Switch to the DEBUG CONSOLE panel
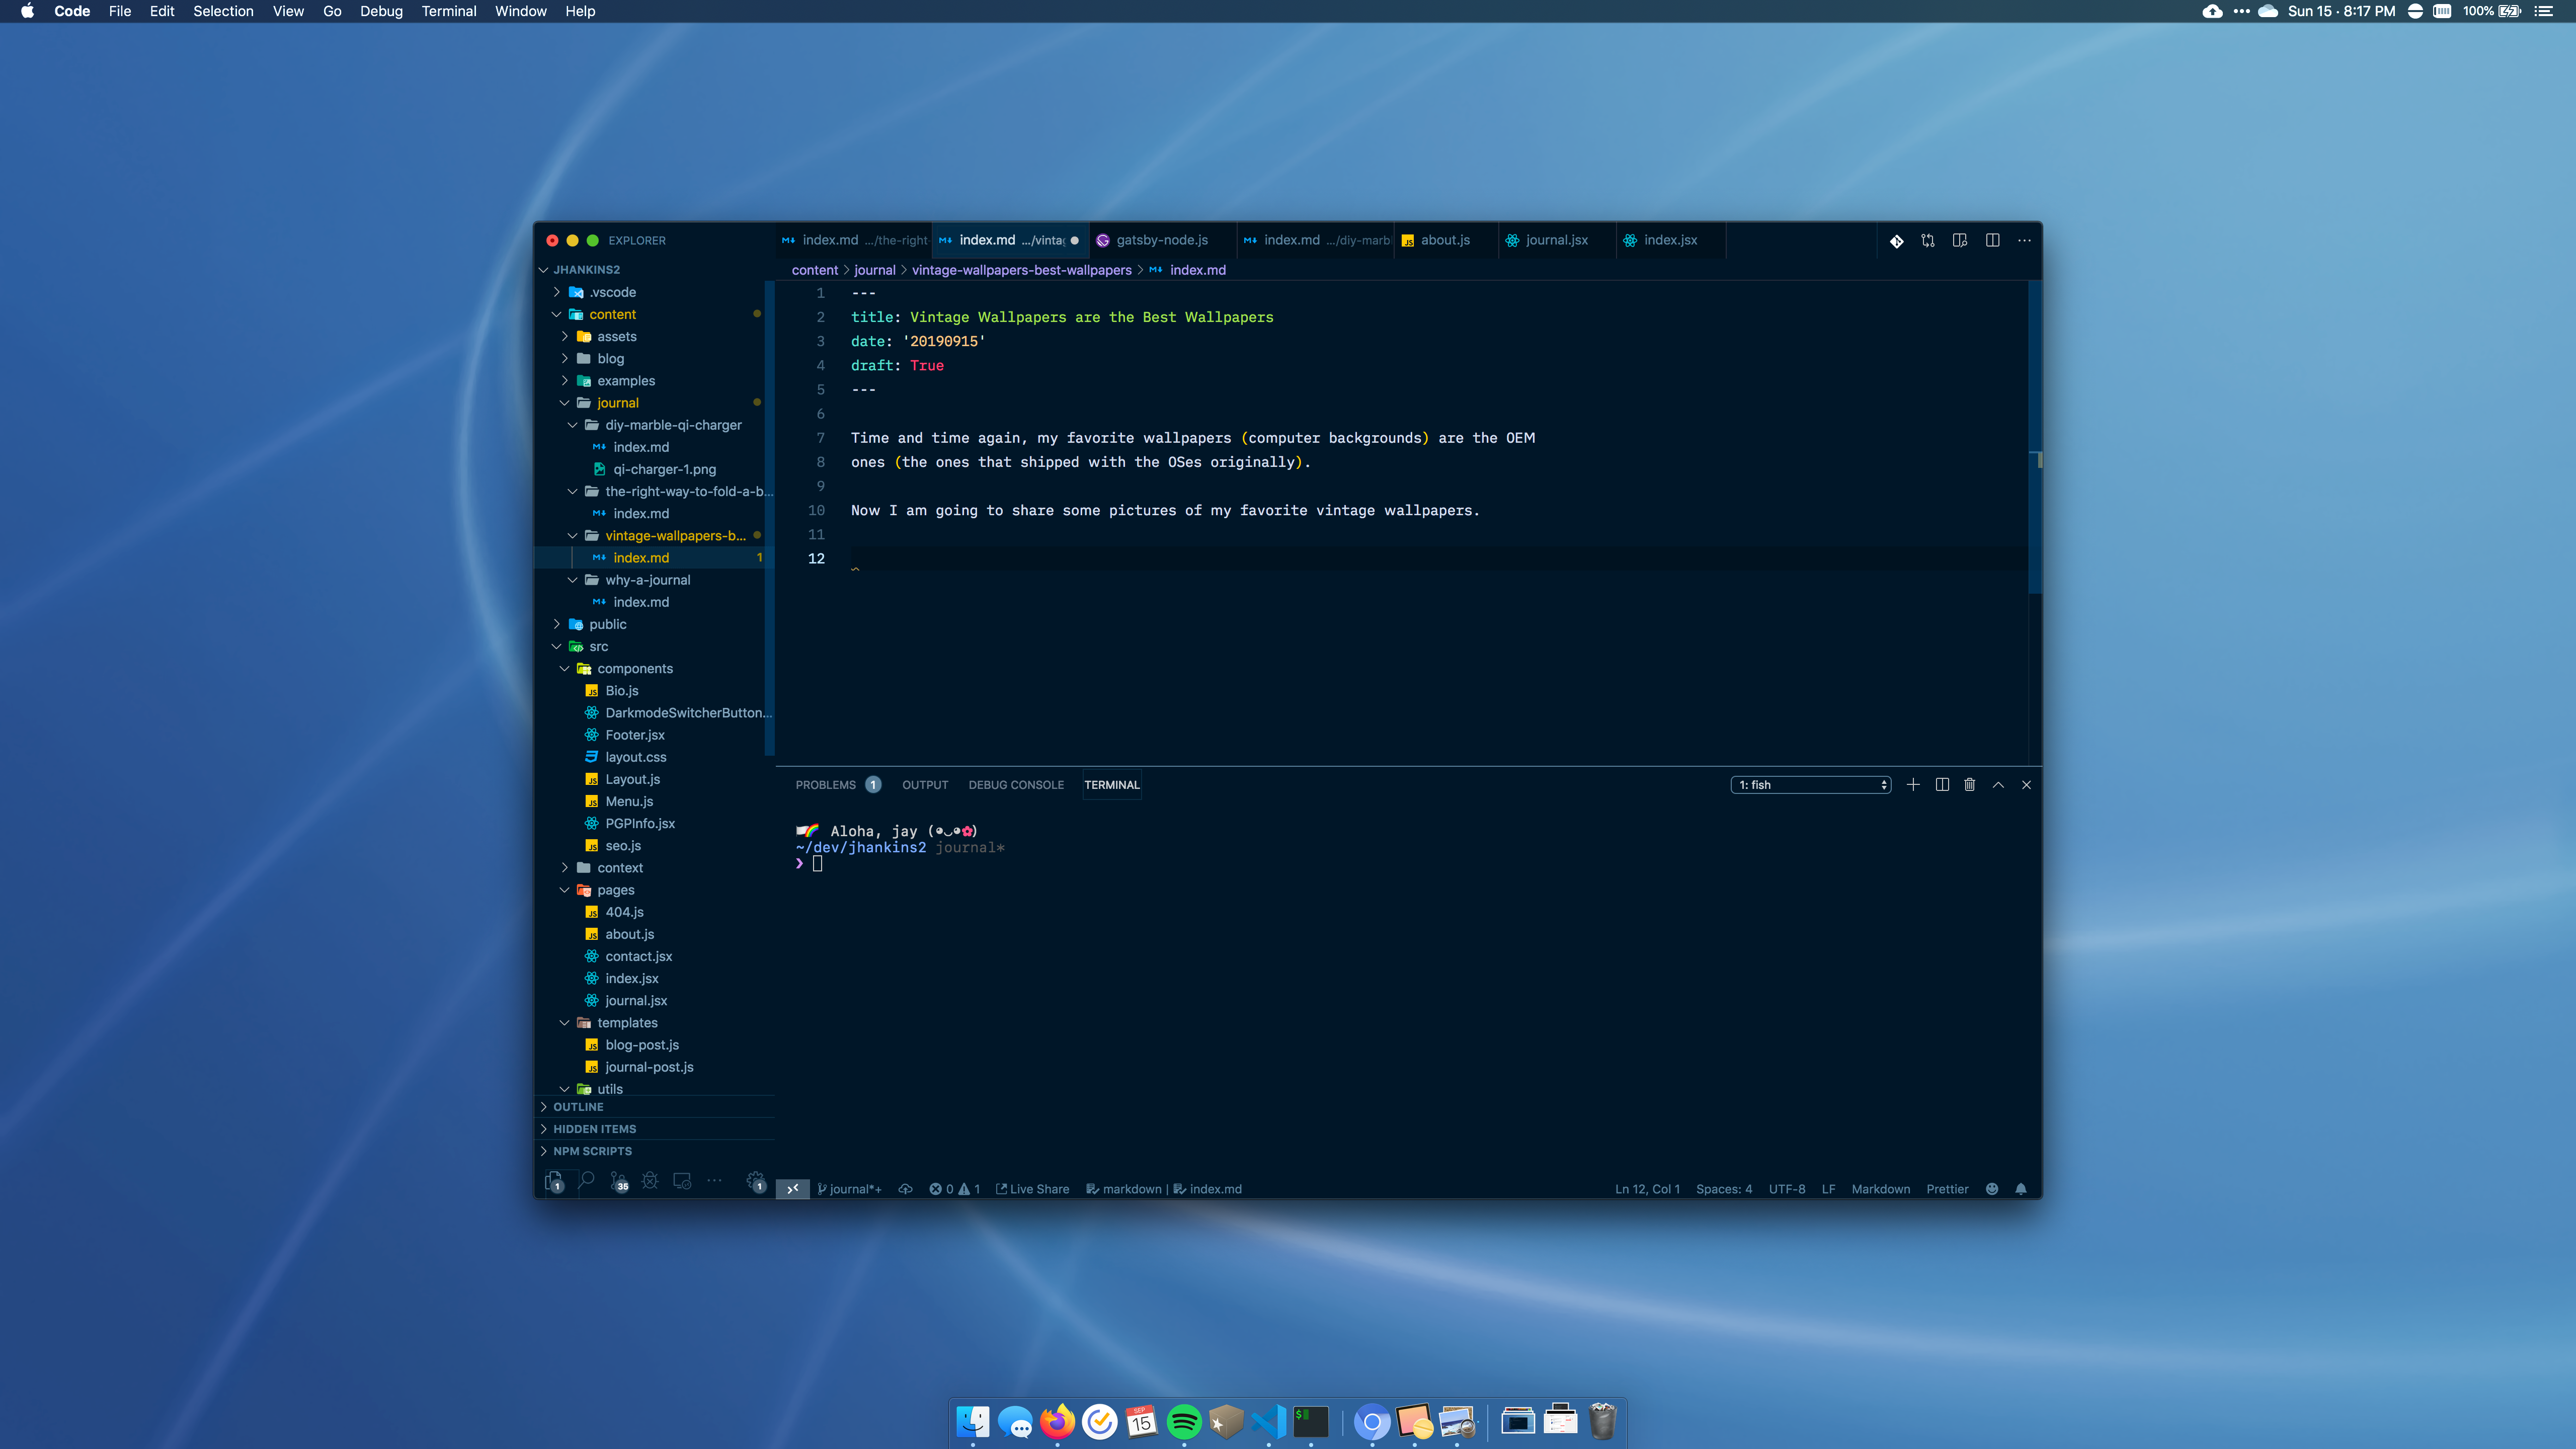2576x1449 pixels. coord(1016,785)
